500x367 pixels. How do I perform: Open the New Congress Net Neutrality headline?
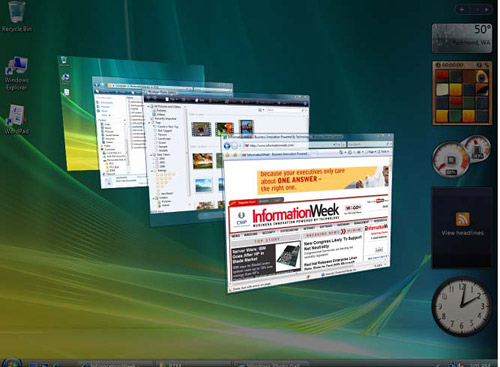click(333, 243)
